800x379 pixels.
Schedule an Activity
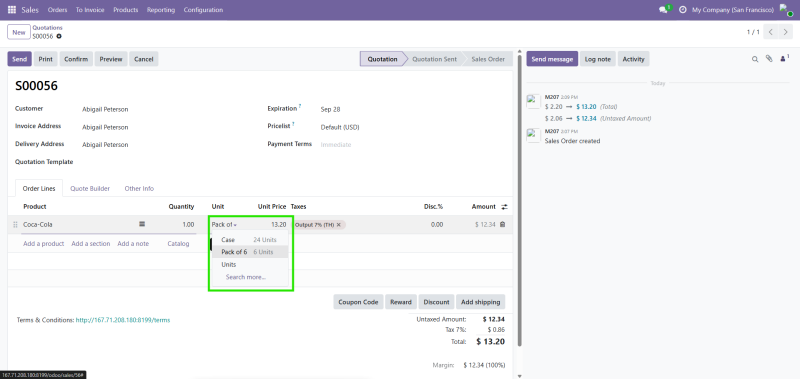click(634, 59)
